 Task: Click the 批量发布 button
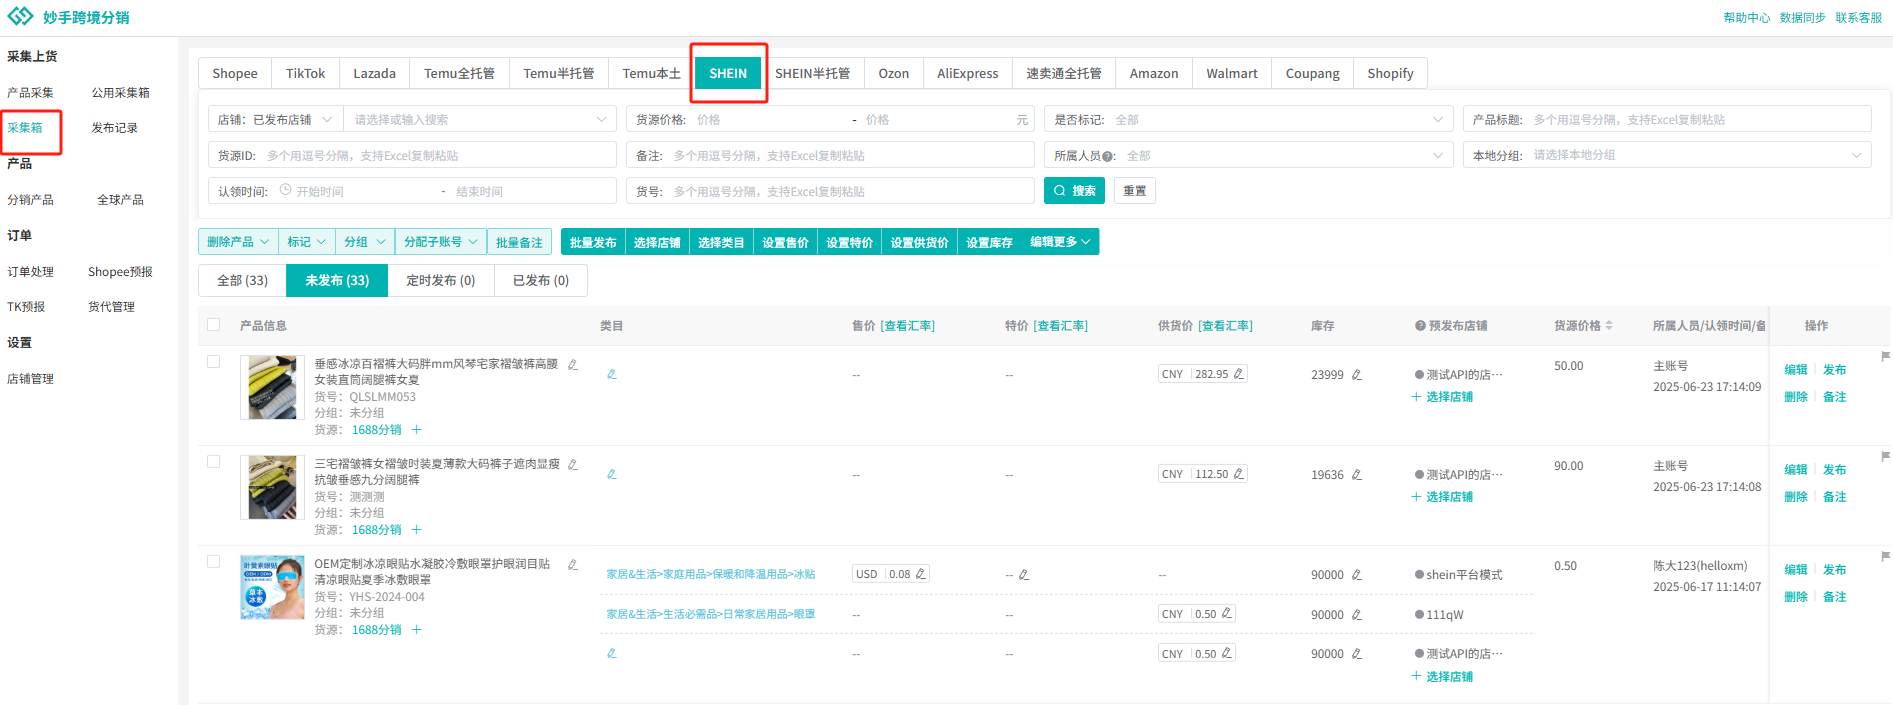pos(593,242)
